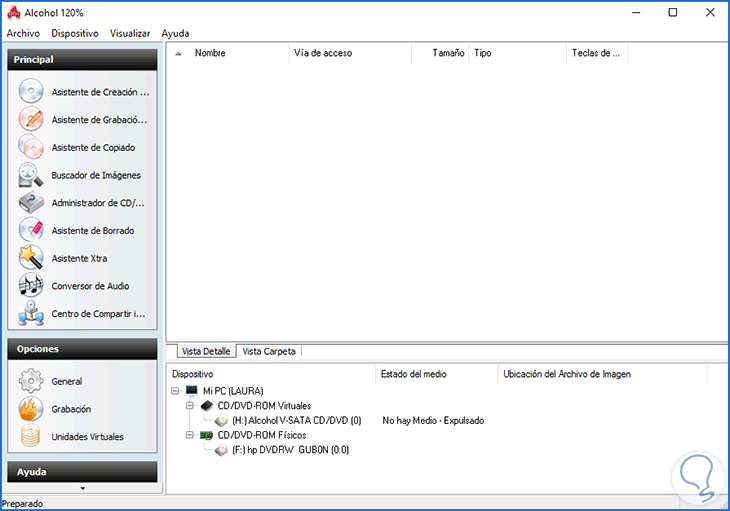The image size is (730, 511).
Task: Open Unidades Virtuales stacked discs icon
Action: pos(31,436)
